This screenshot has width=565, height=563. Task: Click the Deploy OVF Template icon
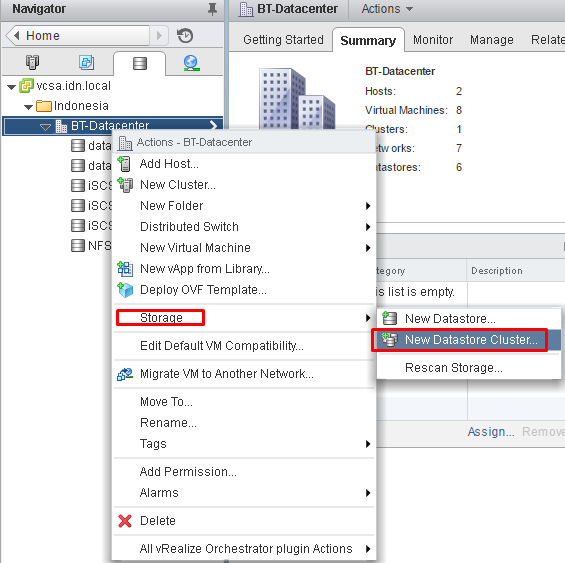(x=125, y=290)
